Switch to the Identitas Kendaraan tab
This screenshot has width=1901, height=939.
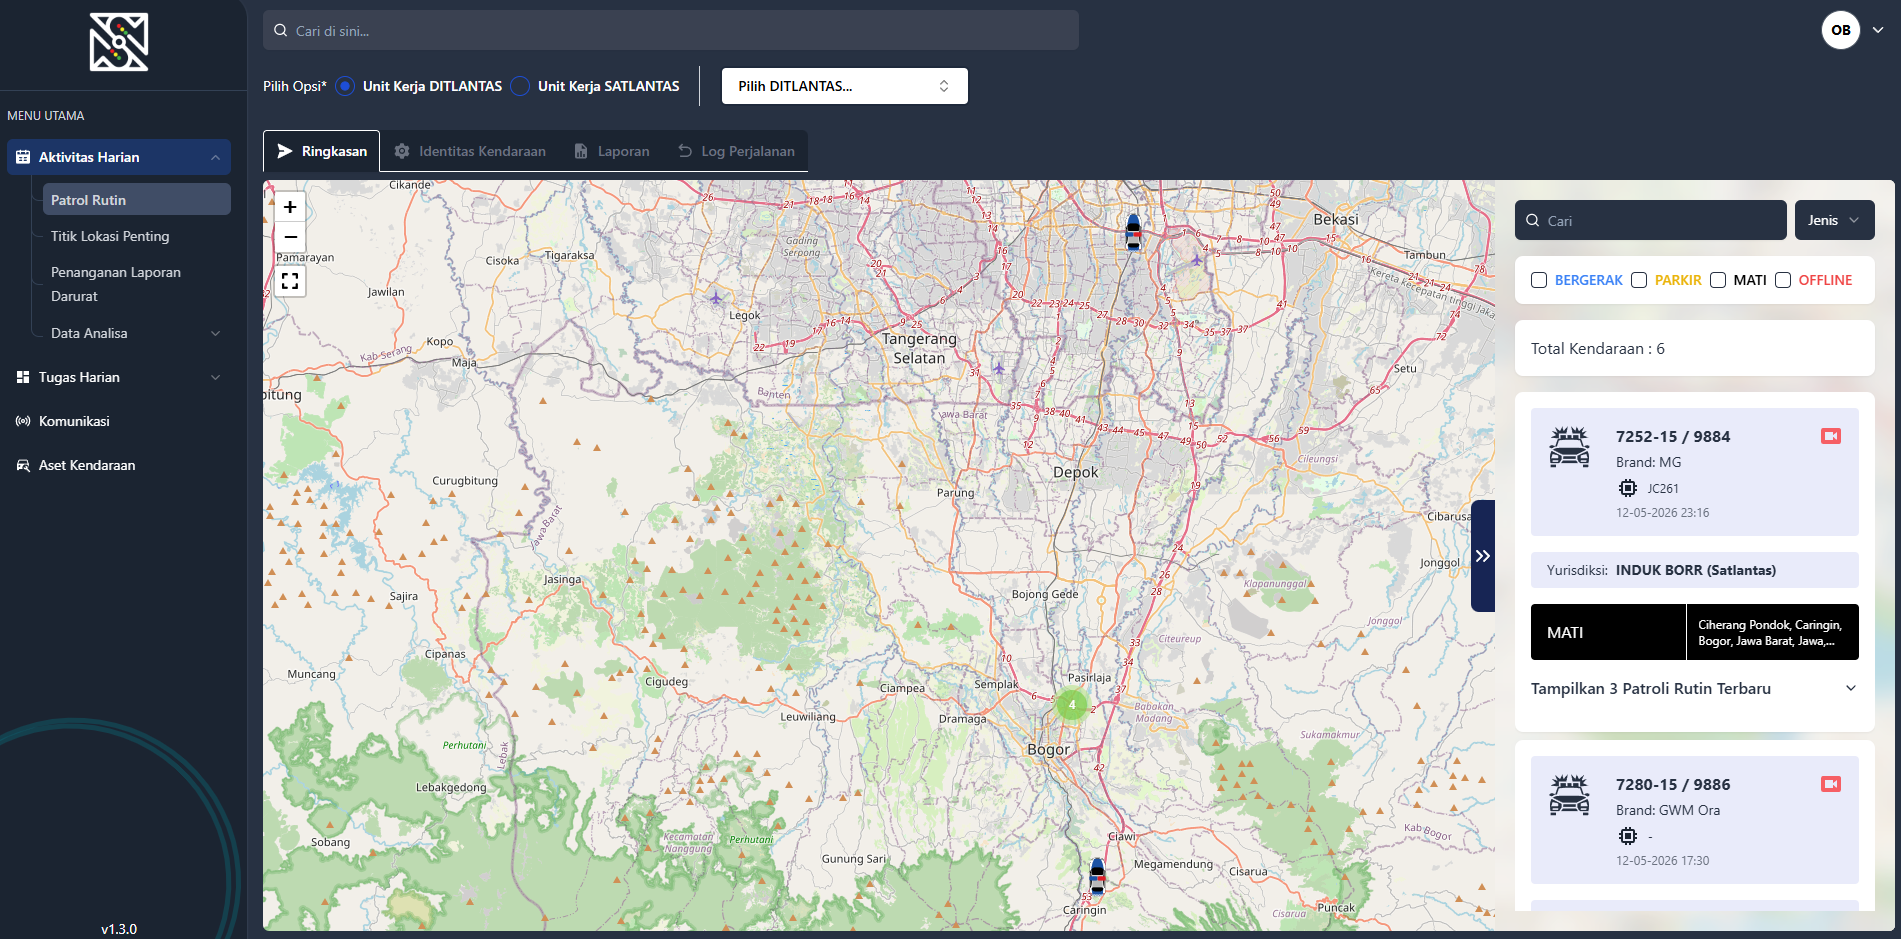pos(470,151)
